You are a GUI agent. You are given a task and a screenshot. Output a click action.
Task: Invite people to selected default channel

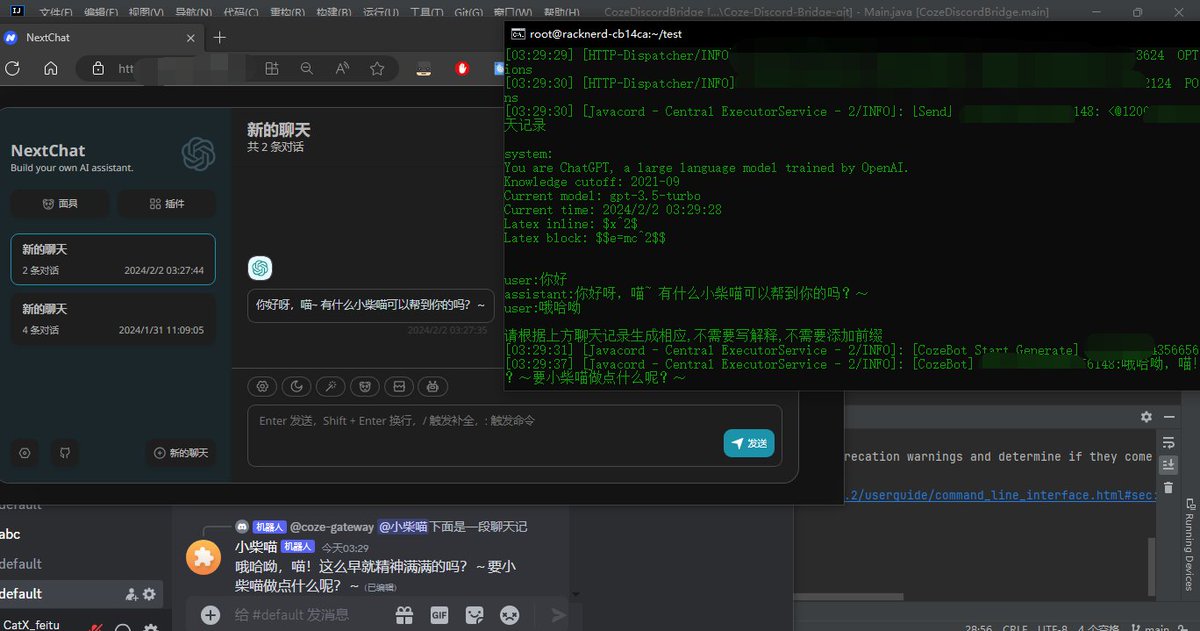tap(131, 594)
